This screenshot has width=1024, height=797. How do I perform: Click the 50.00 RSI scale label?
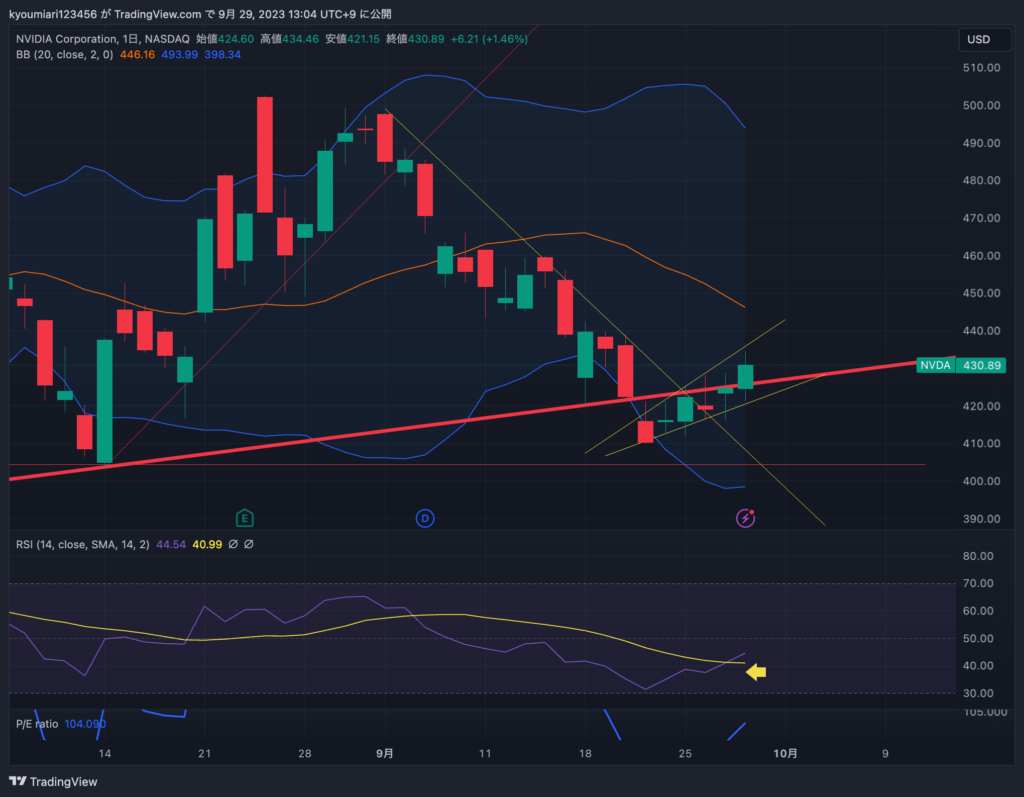point(978,638)
